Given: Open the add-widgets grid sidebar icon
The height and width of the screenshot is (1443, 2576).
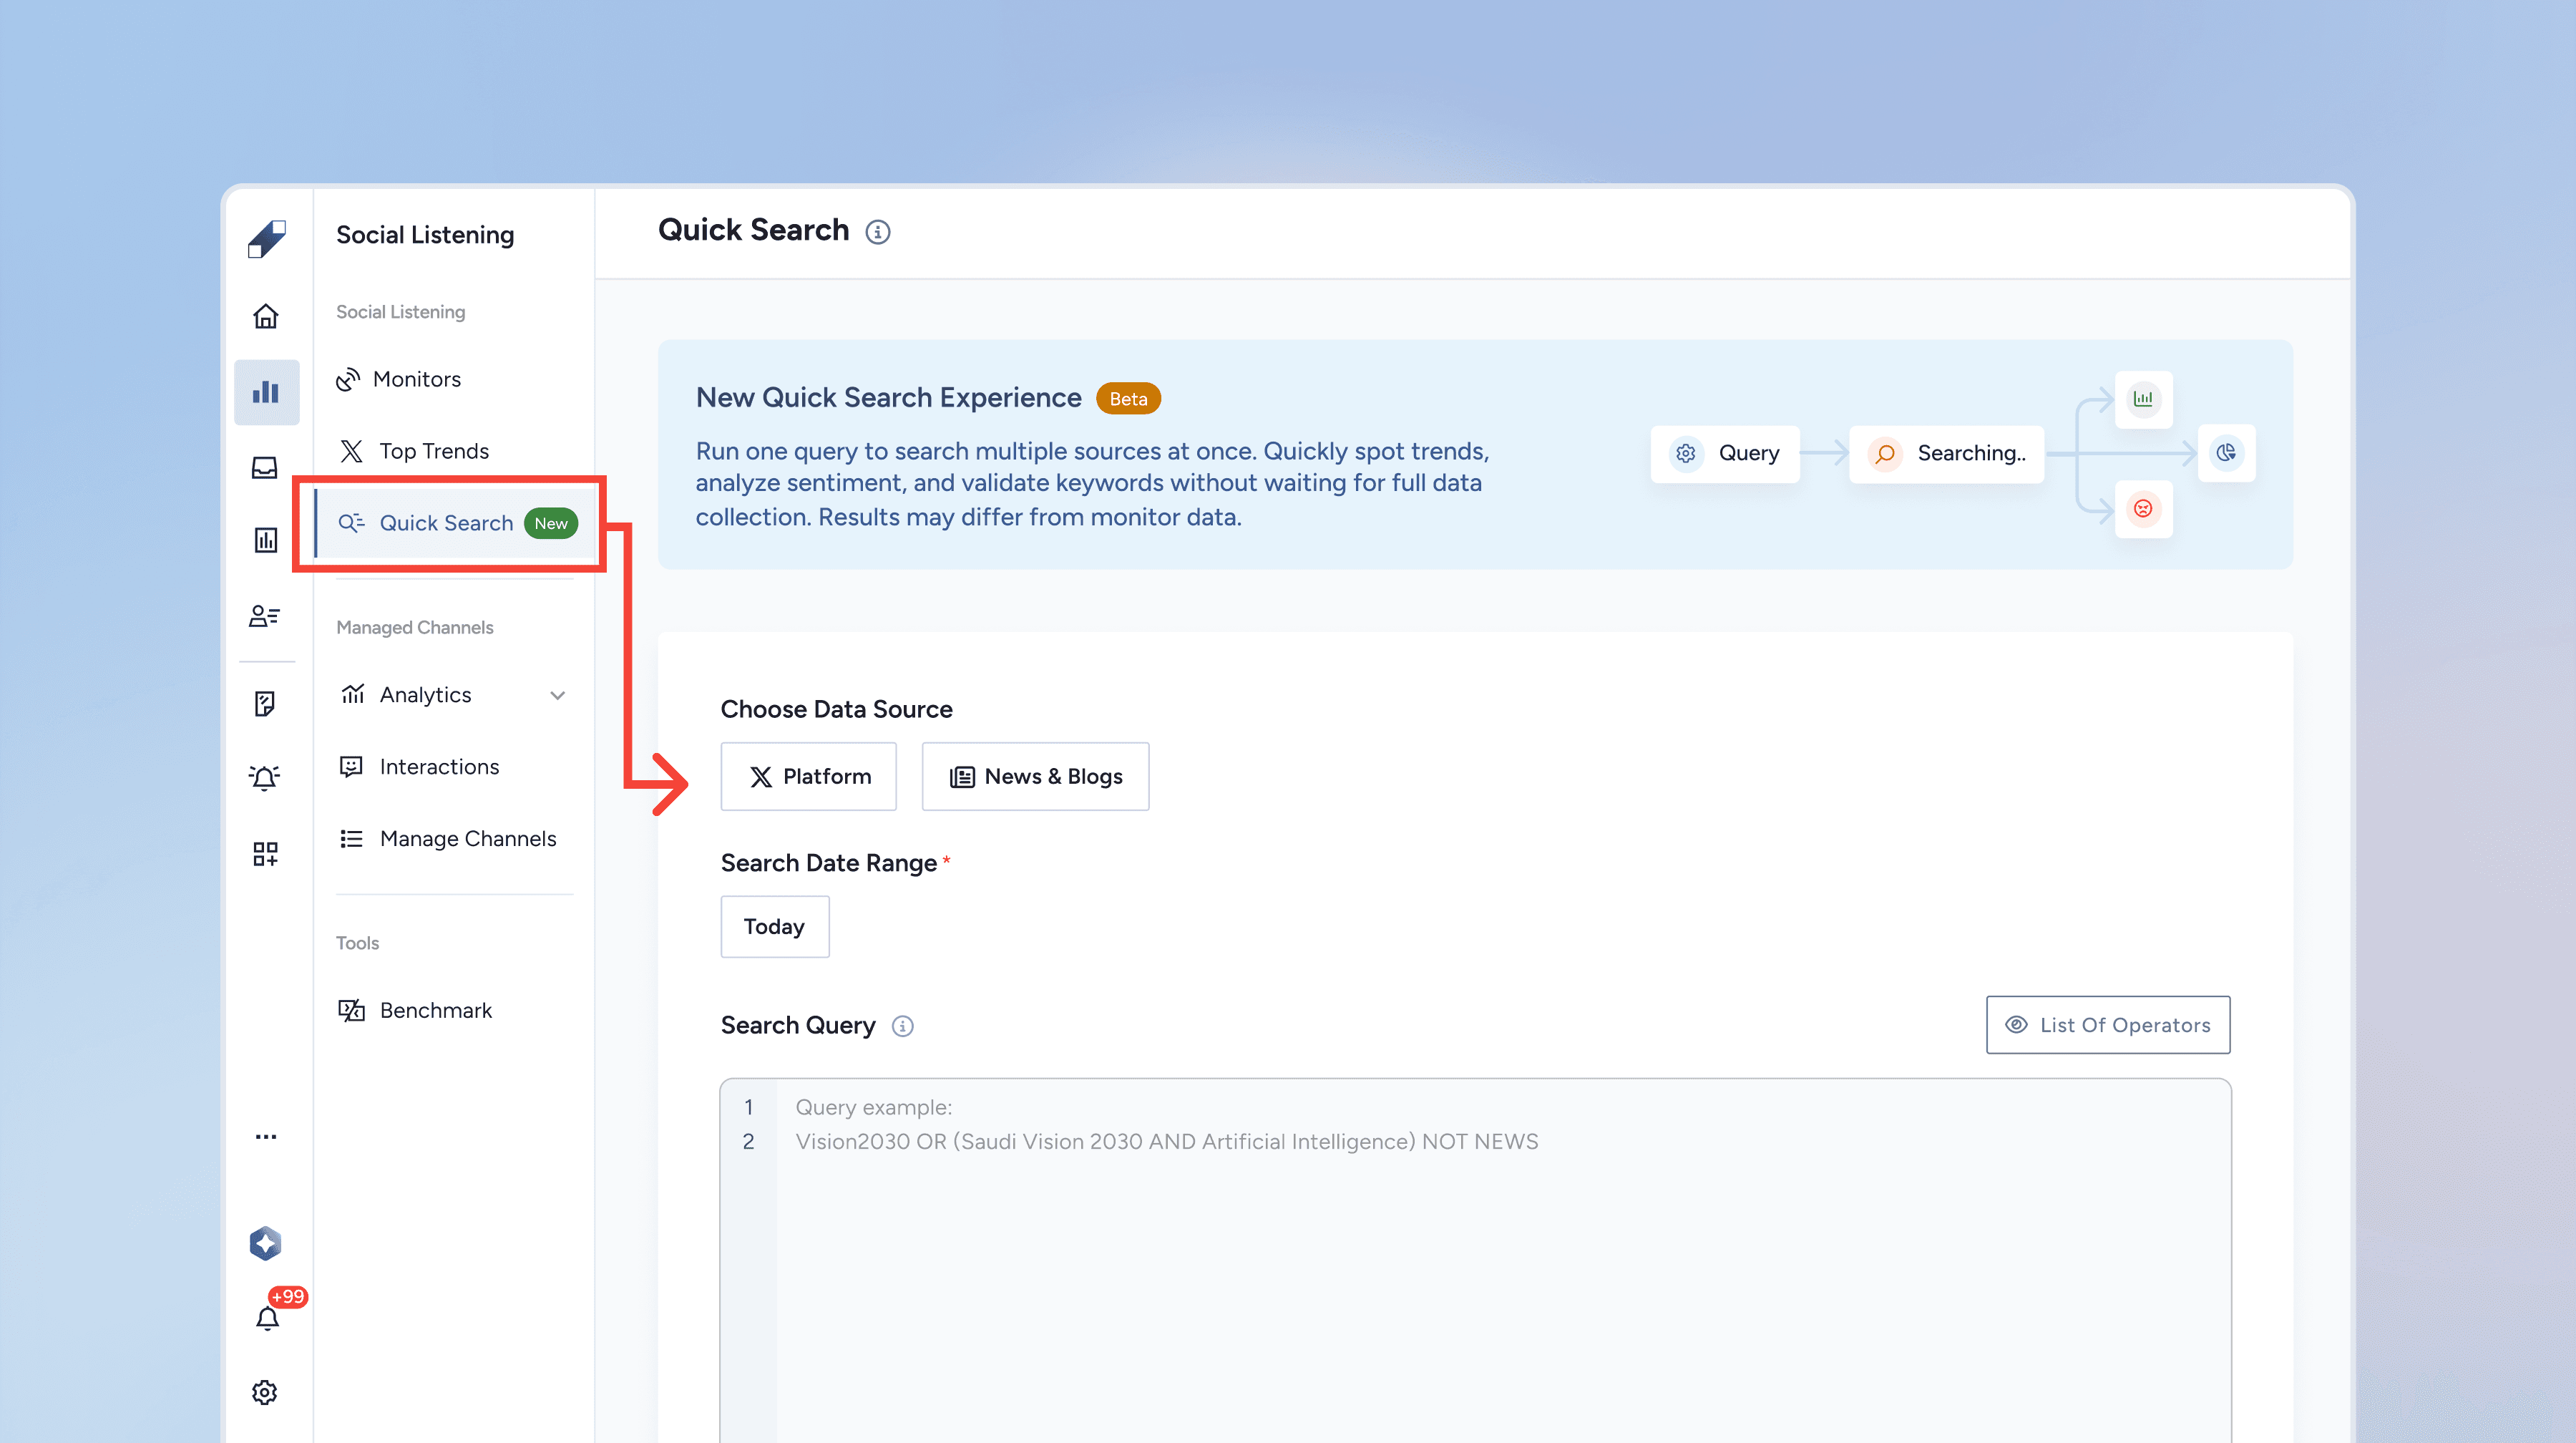Looking at the screenshot, I should [x=265, y=854].
